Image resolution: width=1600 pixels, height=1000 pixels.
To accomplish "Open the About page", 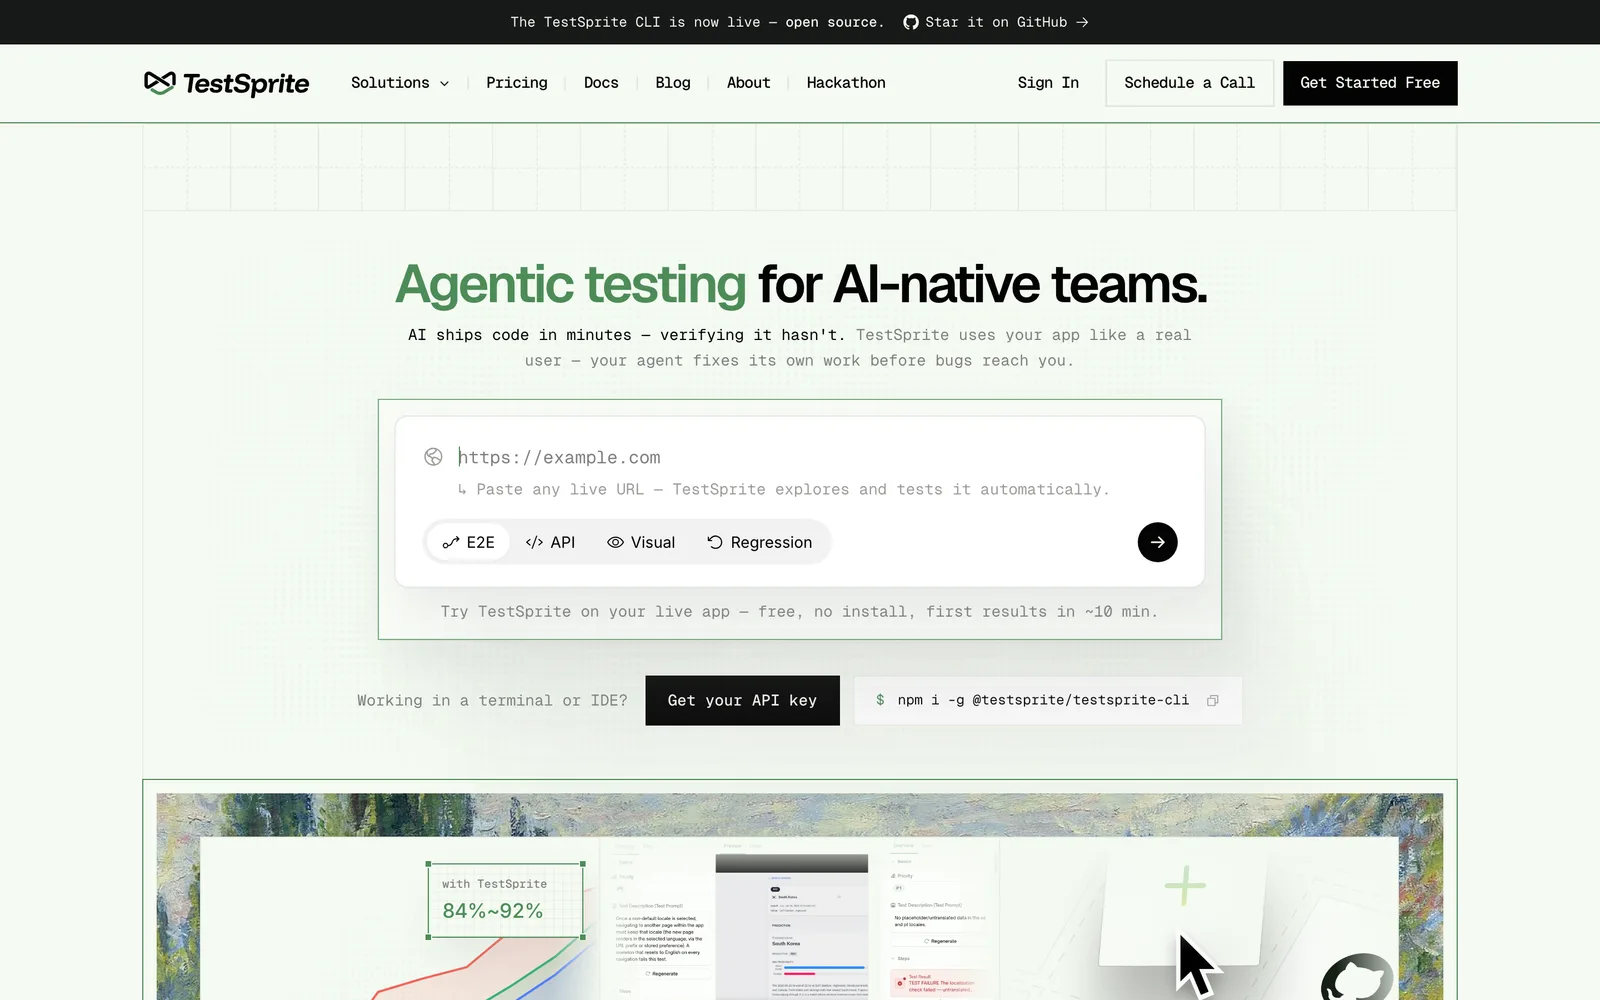I will click(x=748, y=83).
